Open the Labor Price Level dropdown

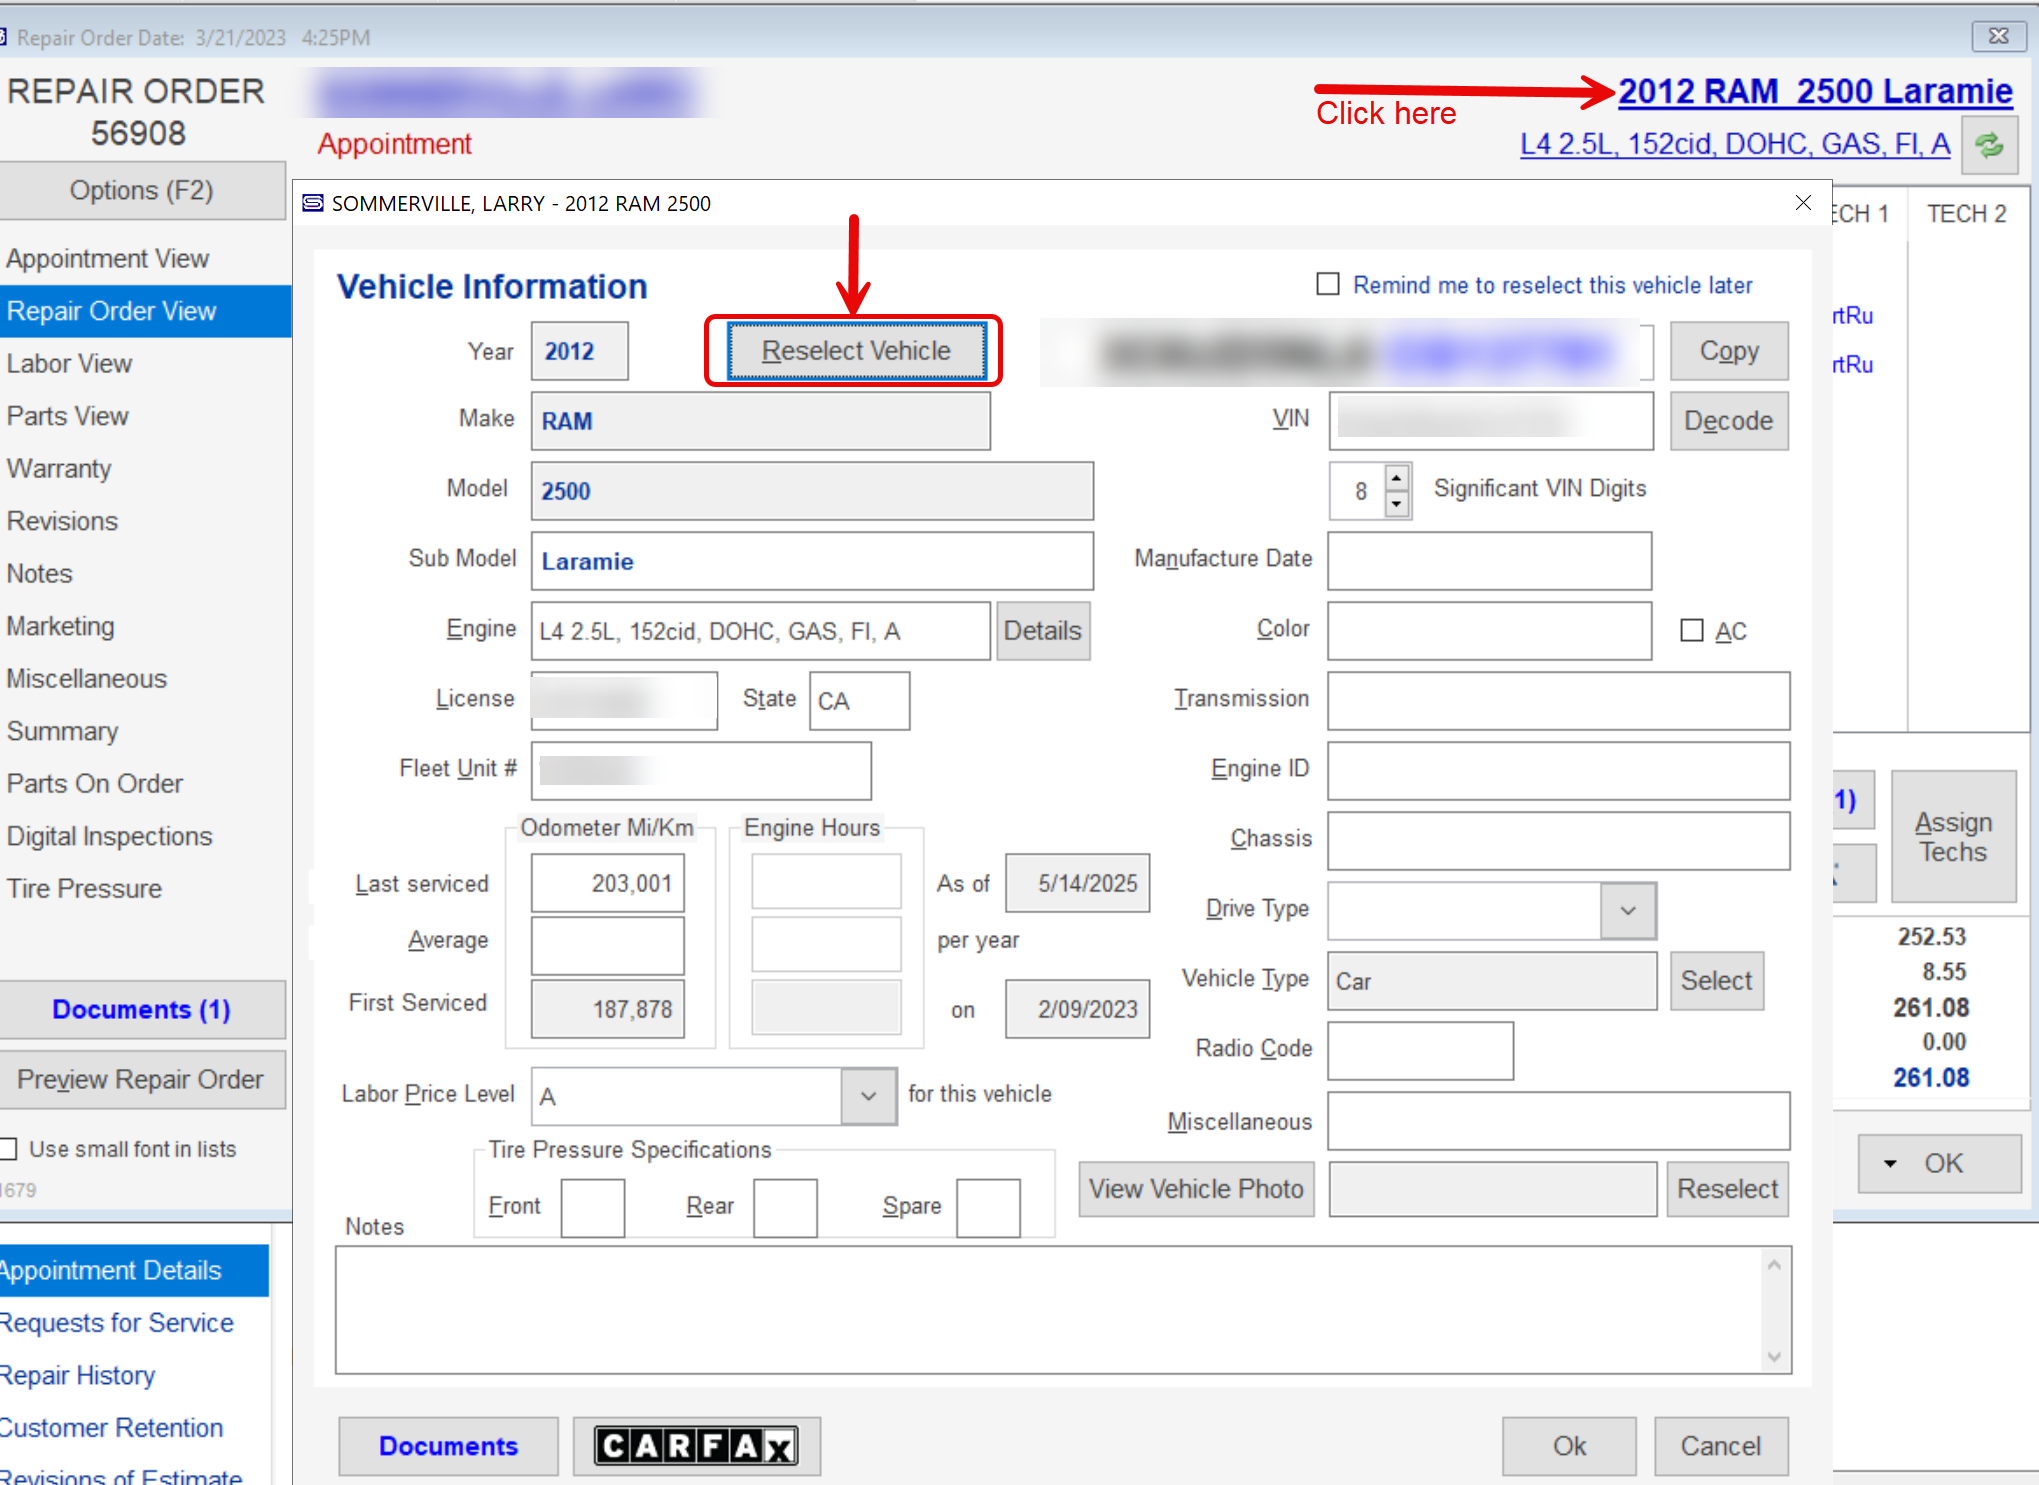click(x=869, y=1096)
